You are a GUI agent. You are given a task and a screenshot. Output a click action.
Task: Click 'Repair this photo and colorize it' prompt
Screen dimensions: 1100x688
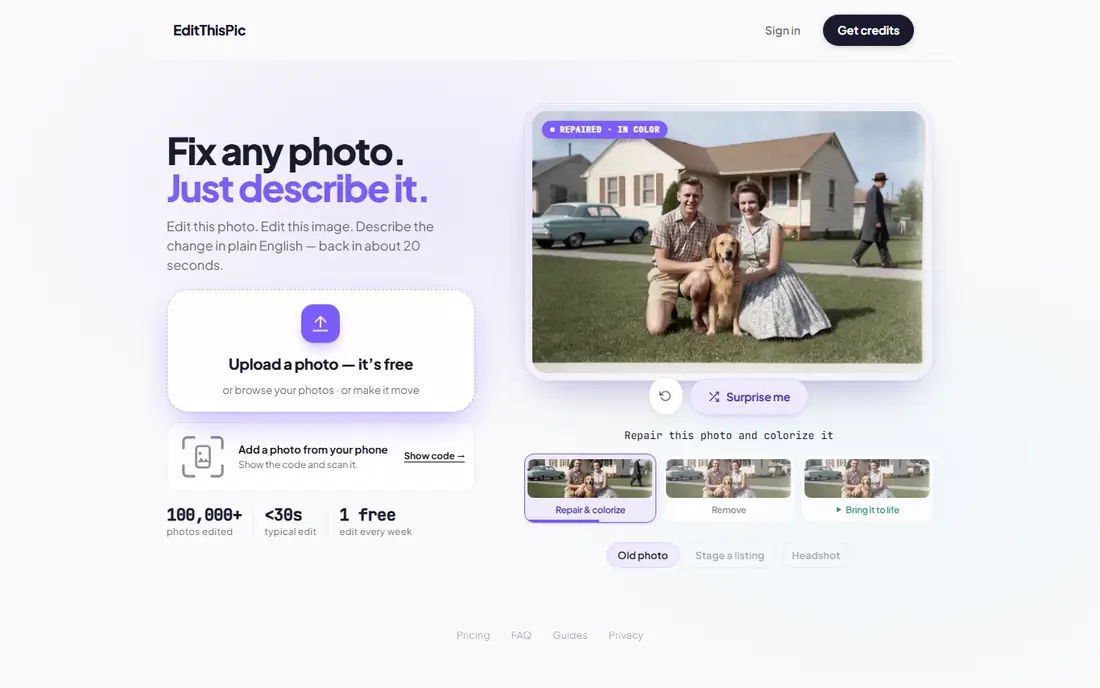coord(728,436)
